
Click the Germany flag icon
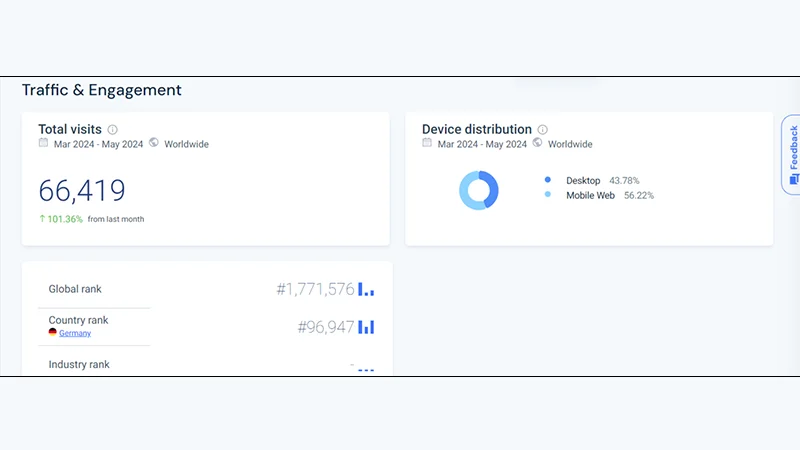tap(53, 332)
